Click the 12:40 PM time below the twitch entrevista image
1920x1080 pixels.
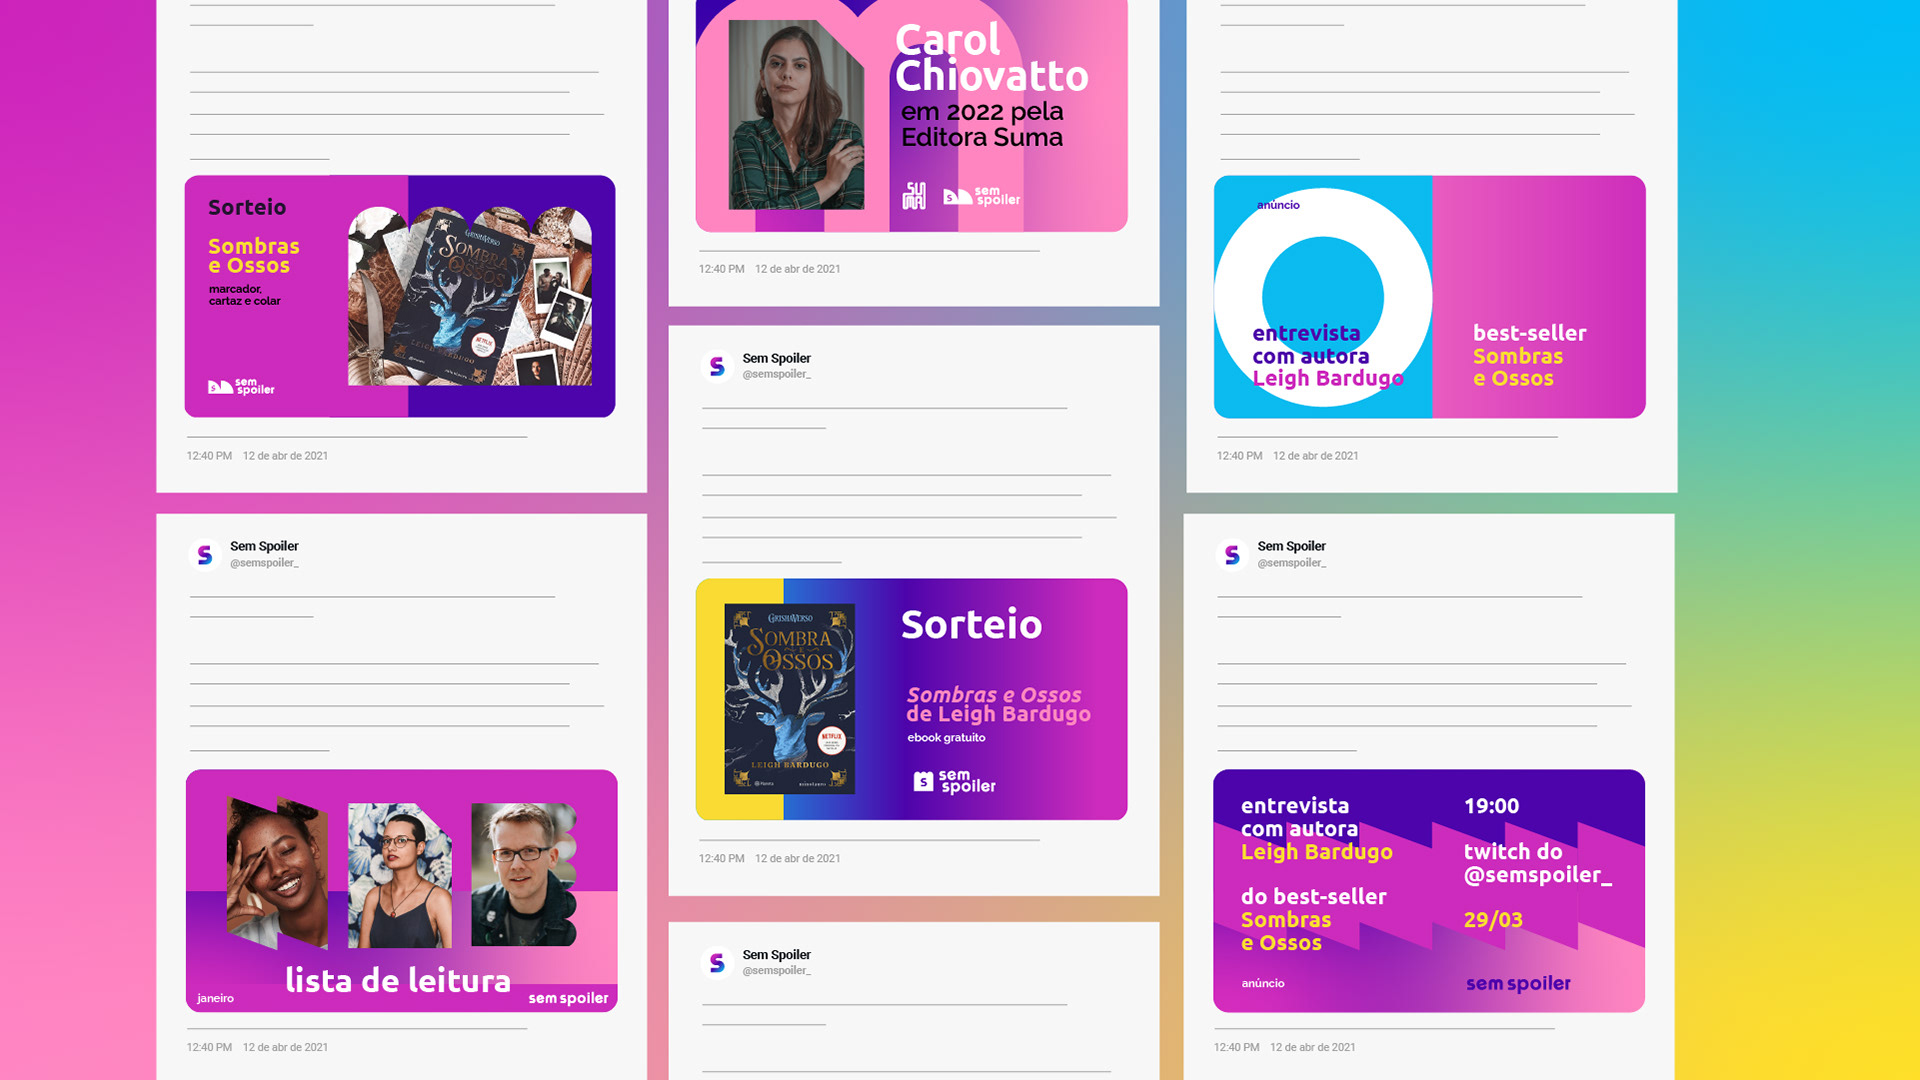[x=1236, y=1048]
